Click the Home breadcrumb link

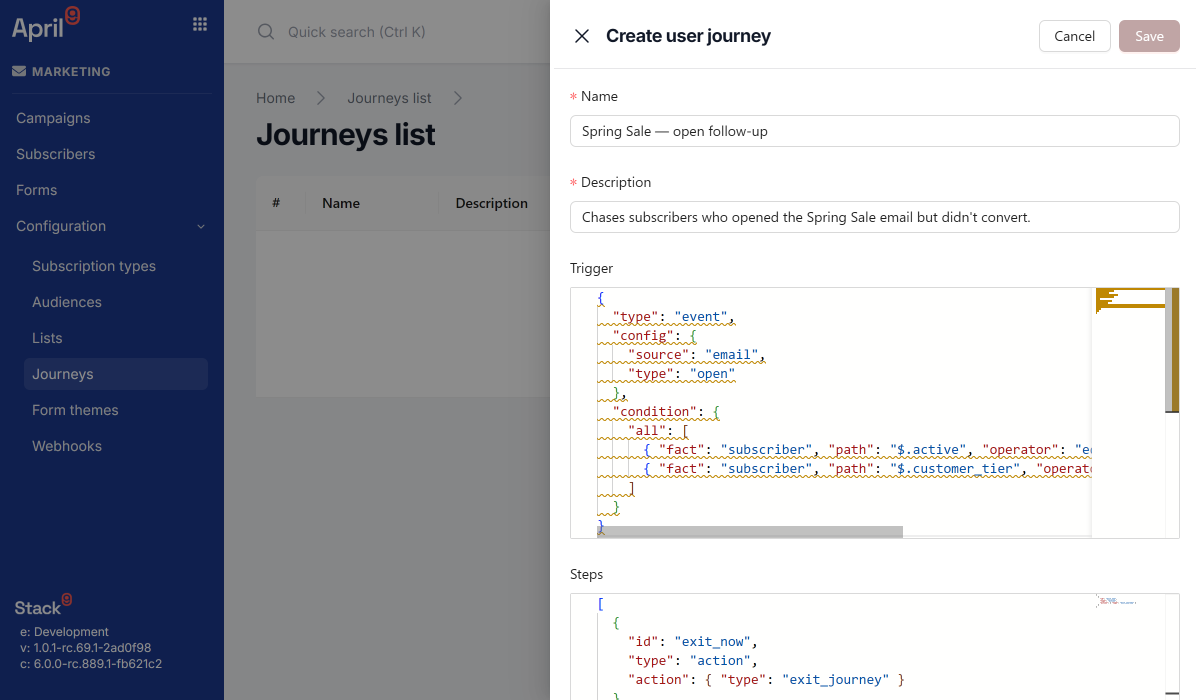tap(276, 98)
